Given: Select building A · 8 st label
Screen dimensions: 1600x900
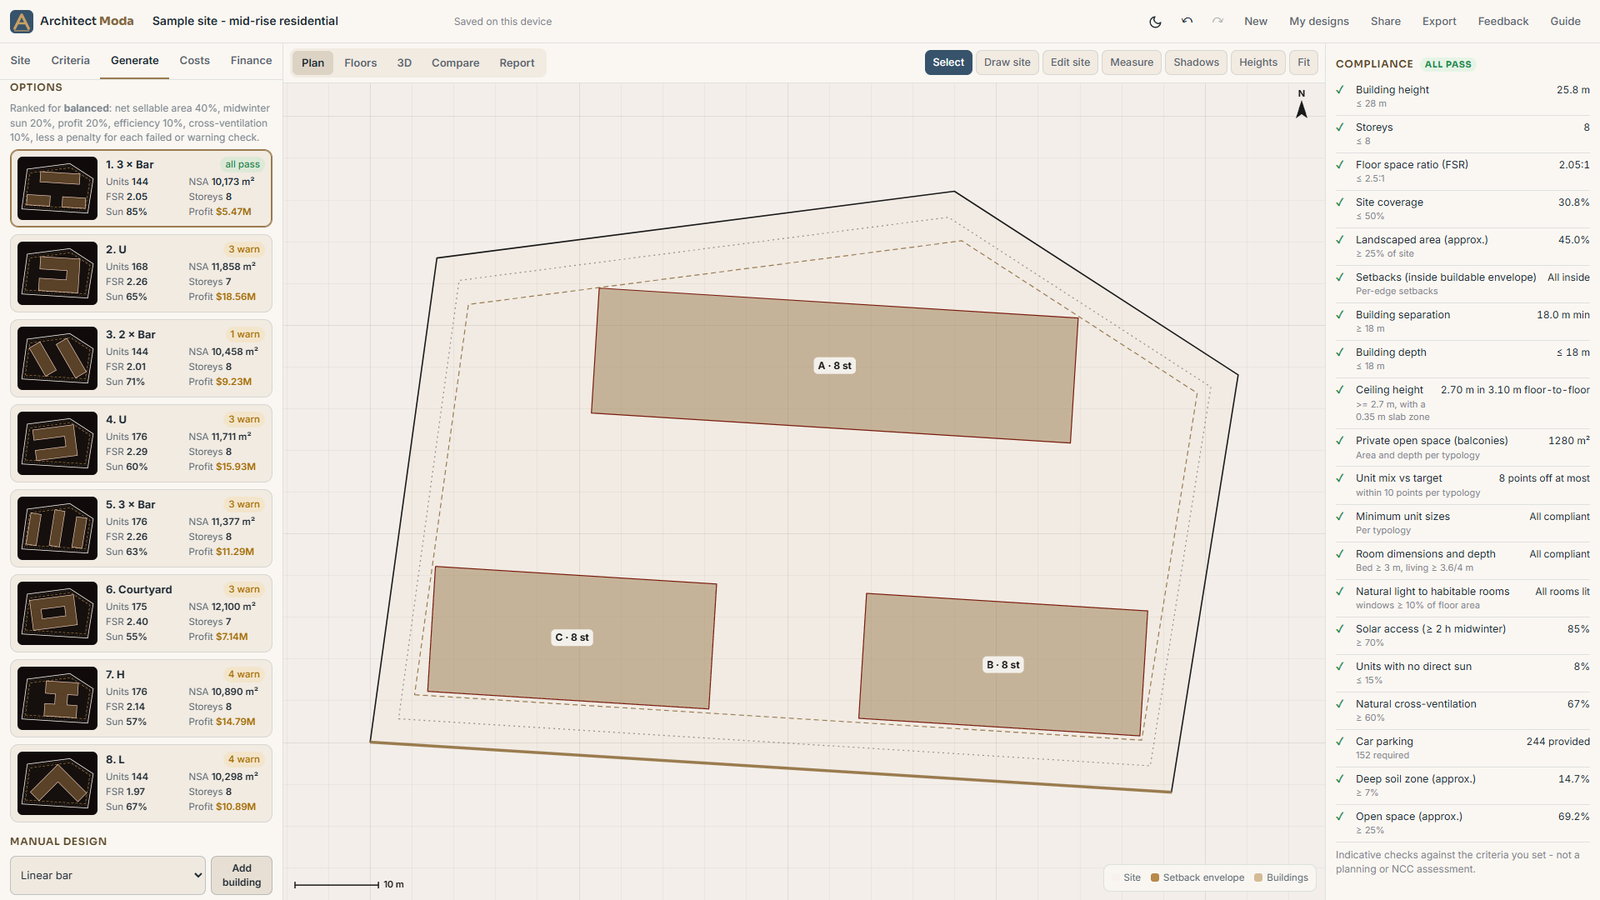Looking at the screenshot, I should tap(835, 366).
